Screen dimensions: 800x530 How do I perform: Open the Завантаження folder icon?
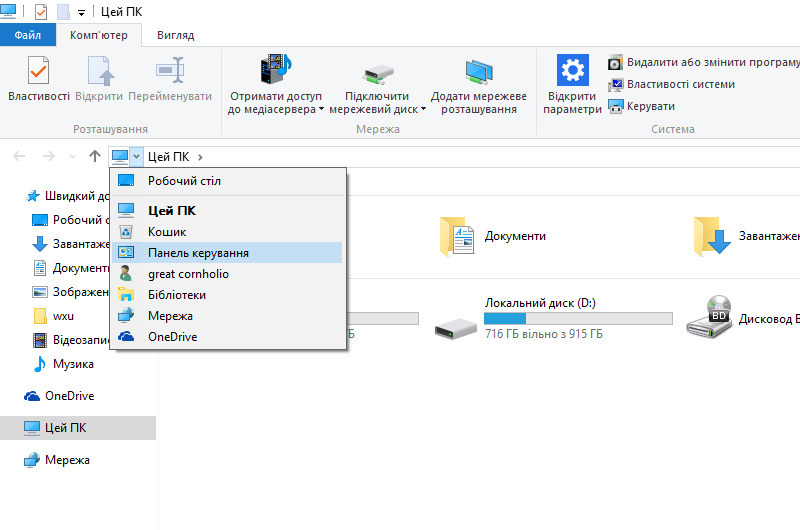pyautogui.click(x=713, y=236)
